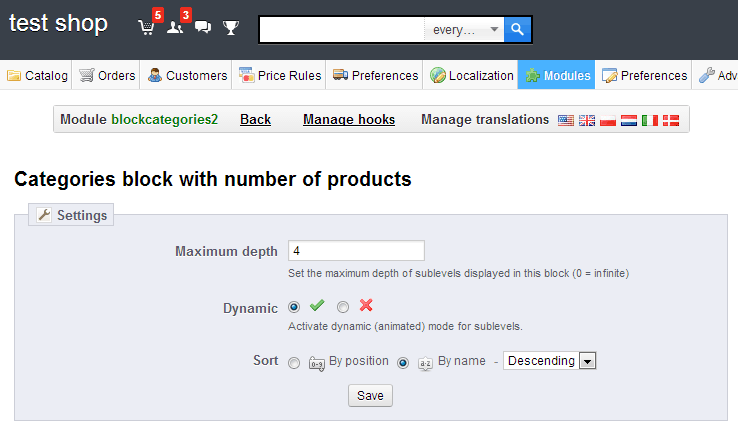
Task: Open the Catalog menu tab
Action: [37, 75]
